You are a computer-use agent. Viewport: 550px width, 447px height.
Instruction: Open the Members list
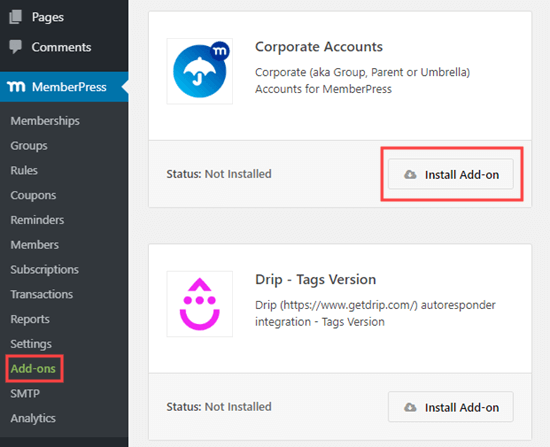click(x=34, y=245)
